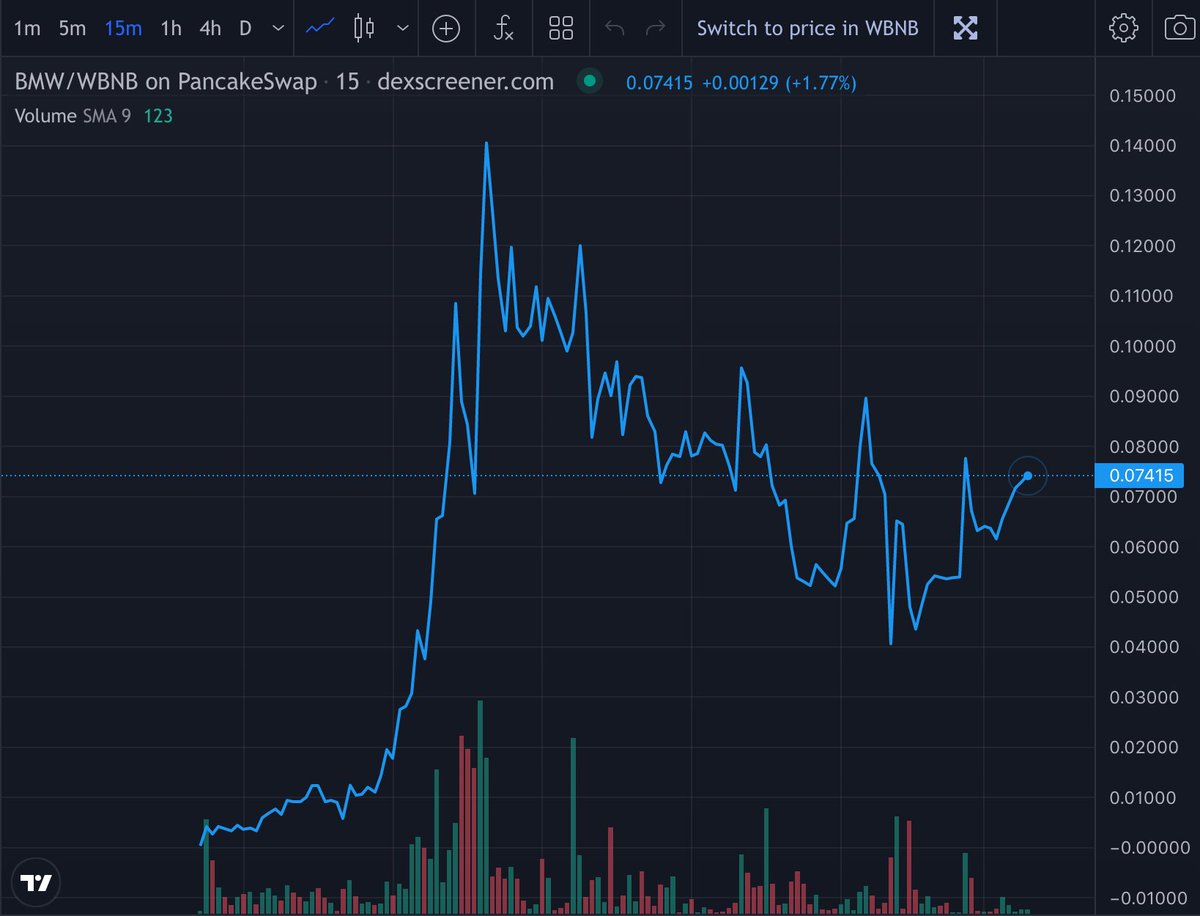This screenshot has height=916, width=1200.
Task: Toggle fullscreen mode icon
Action: point(965,28)
